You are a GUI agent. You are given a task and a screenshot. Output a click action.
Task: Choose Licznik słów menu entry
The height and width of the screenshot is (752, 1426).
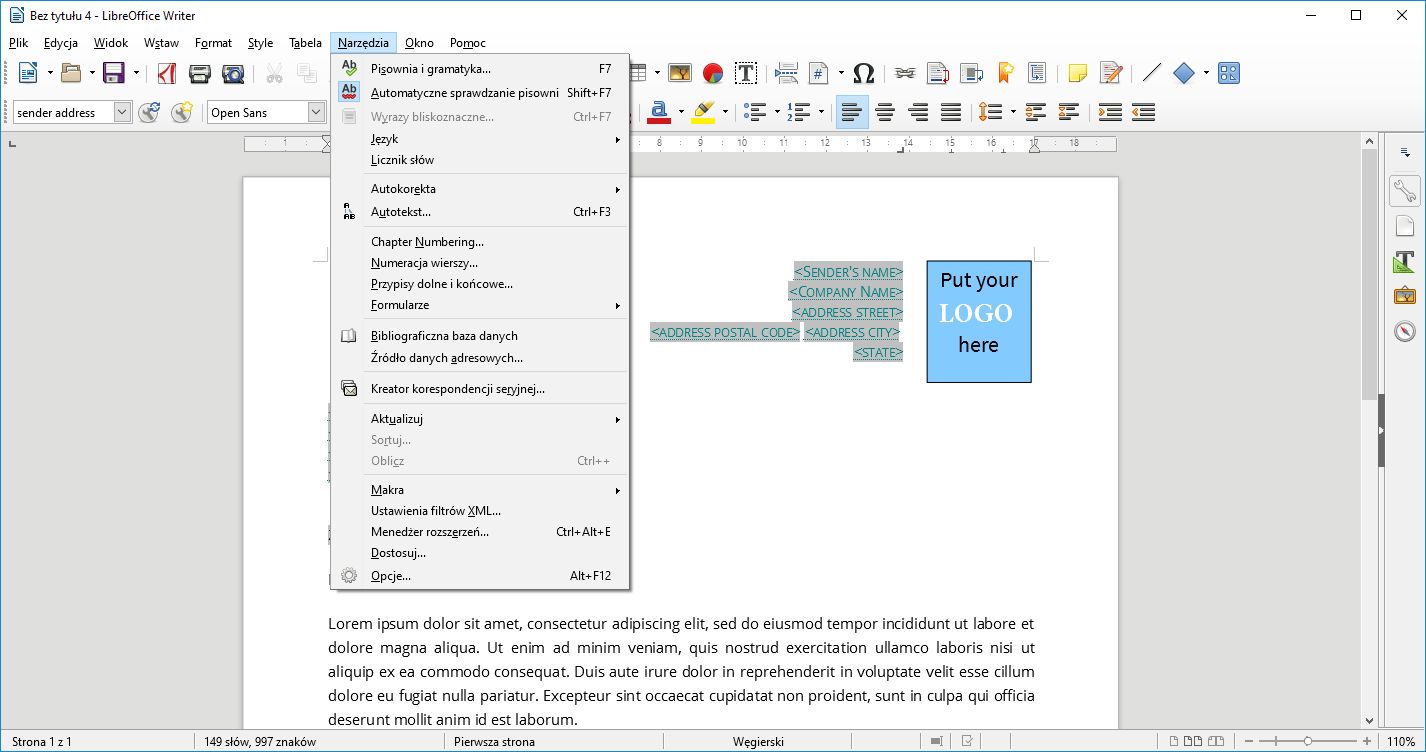480,160
